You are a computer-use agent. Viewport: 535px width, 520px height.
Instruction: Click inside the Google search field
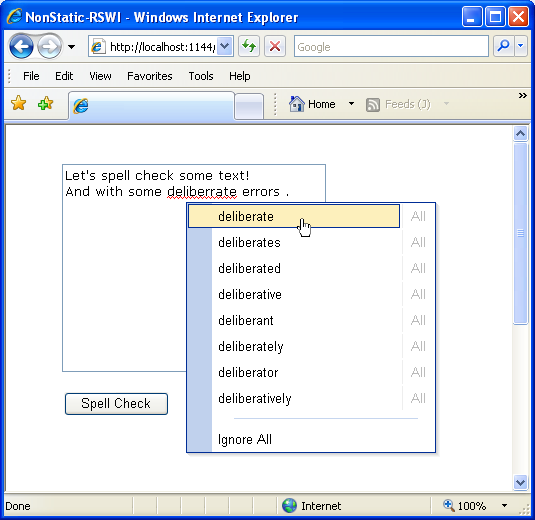click(391, 46)
